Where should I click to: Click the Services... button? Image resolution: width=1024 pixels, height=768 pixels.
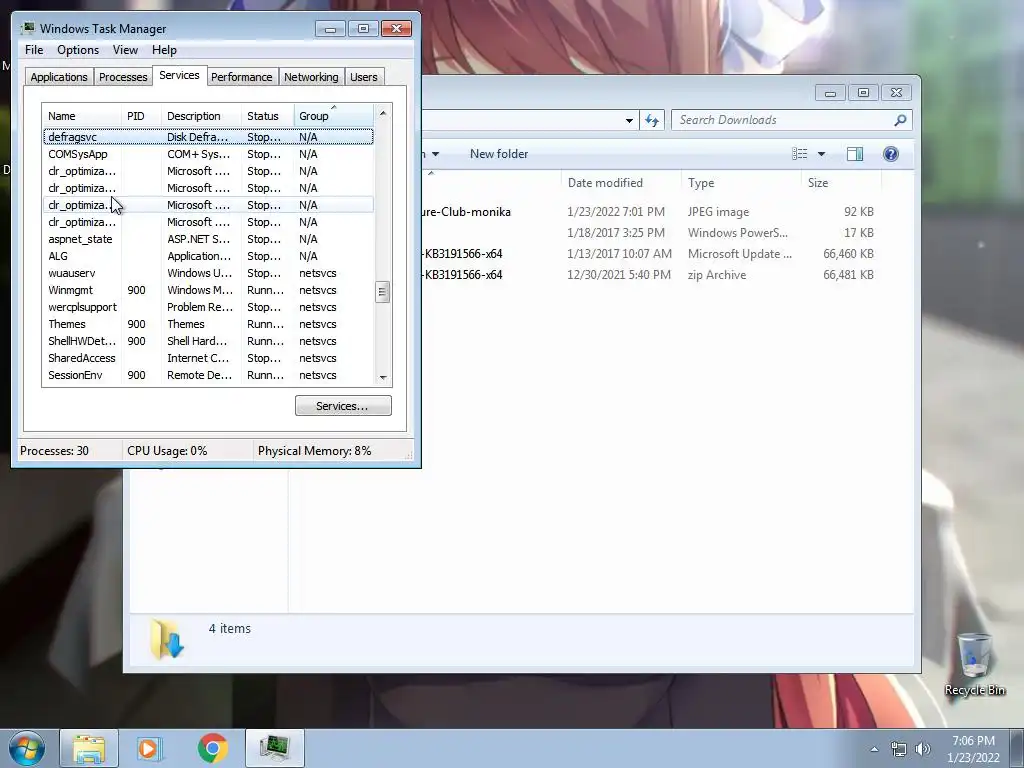pyautogui.click(x=343, y=406)
